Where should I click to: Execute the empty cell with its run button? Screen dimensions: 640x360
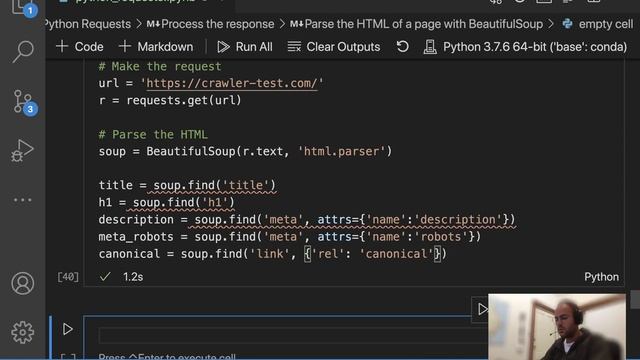coord(67,329)
